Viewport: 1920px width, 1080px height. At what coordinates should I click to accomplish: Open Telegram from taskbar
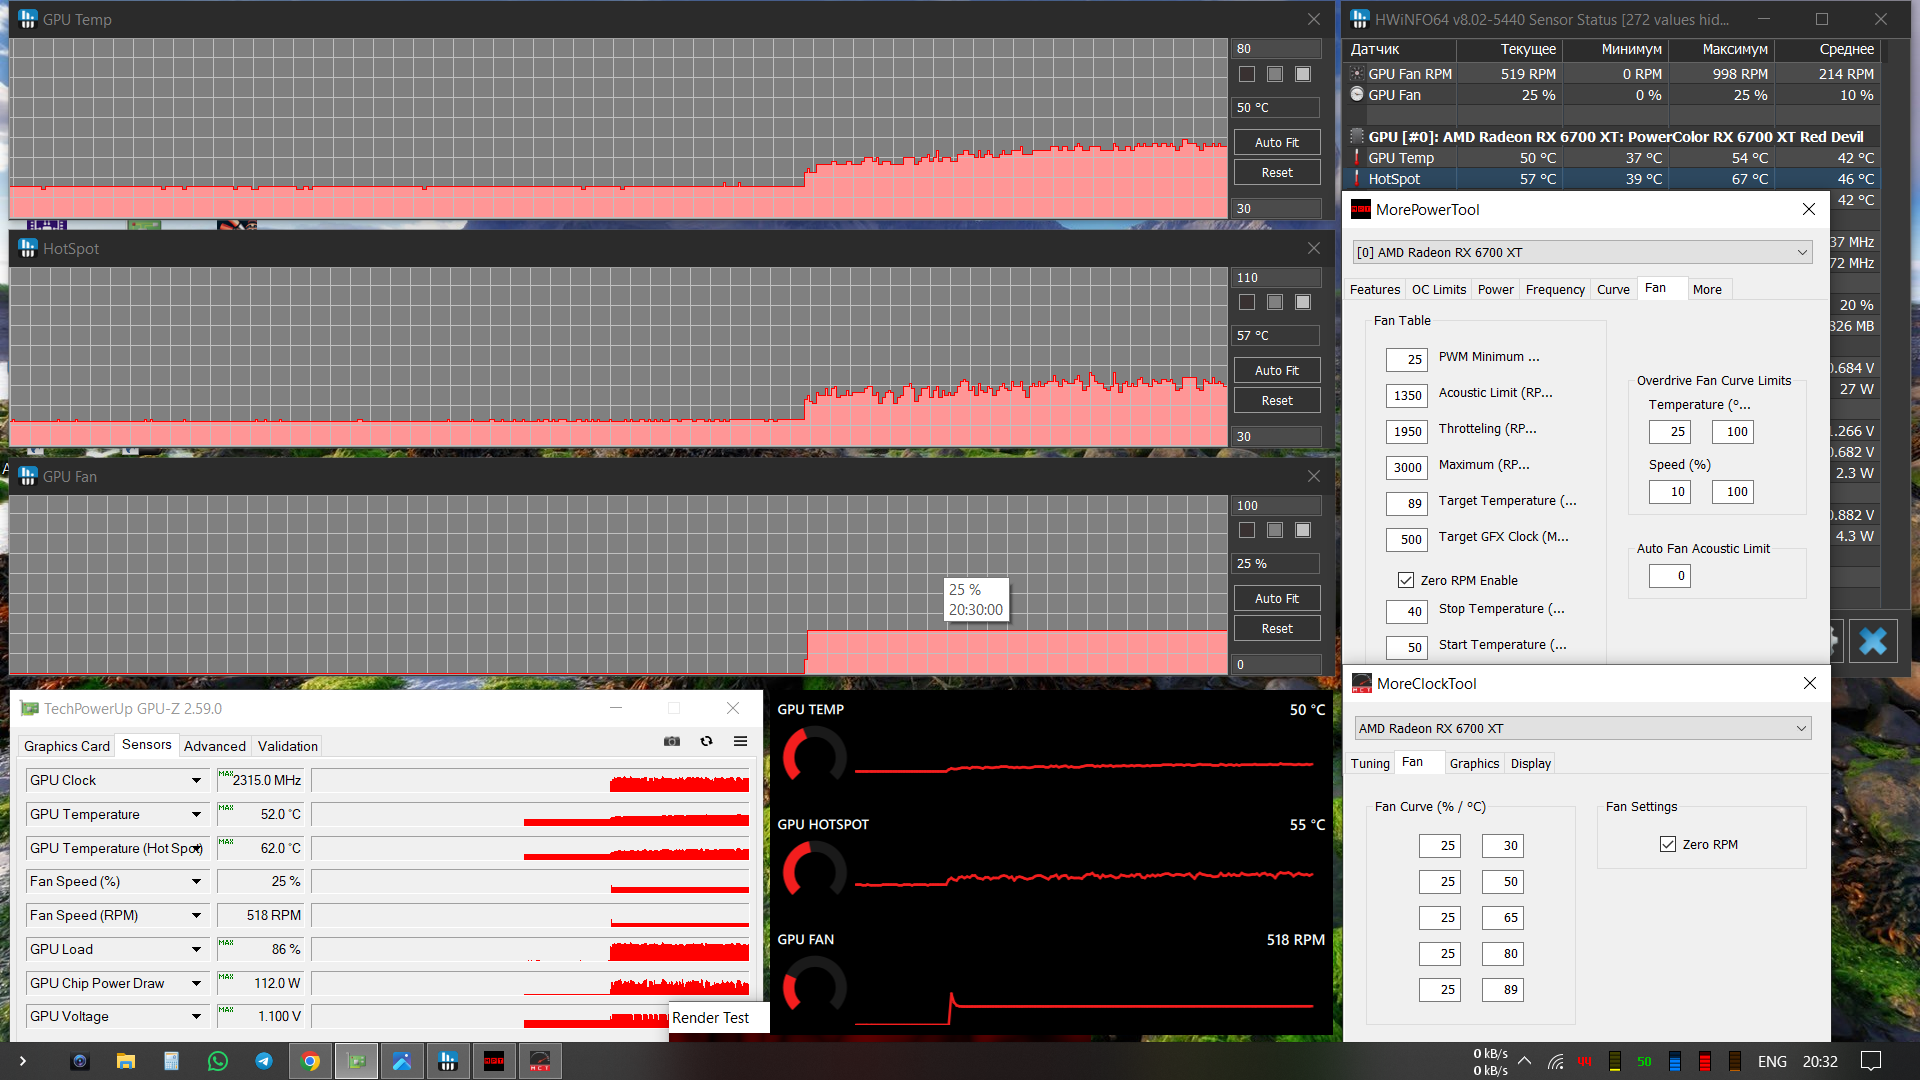pos(264,1061)
